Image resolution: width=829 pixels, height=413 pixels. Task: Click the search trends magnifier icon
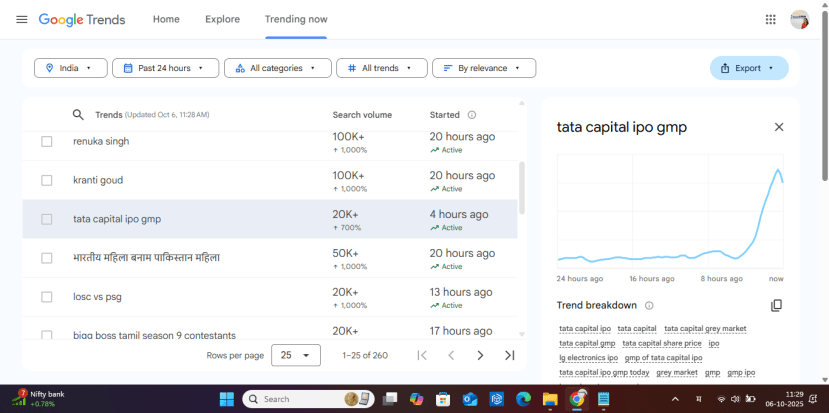[78, 115]
